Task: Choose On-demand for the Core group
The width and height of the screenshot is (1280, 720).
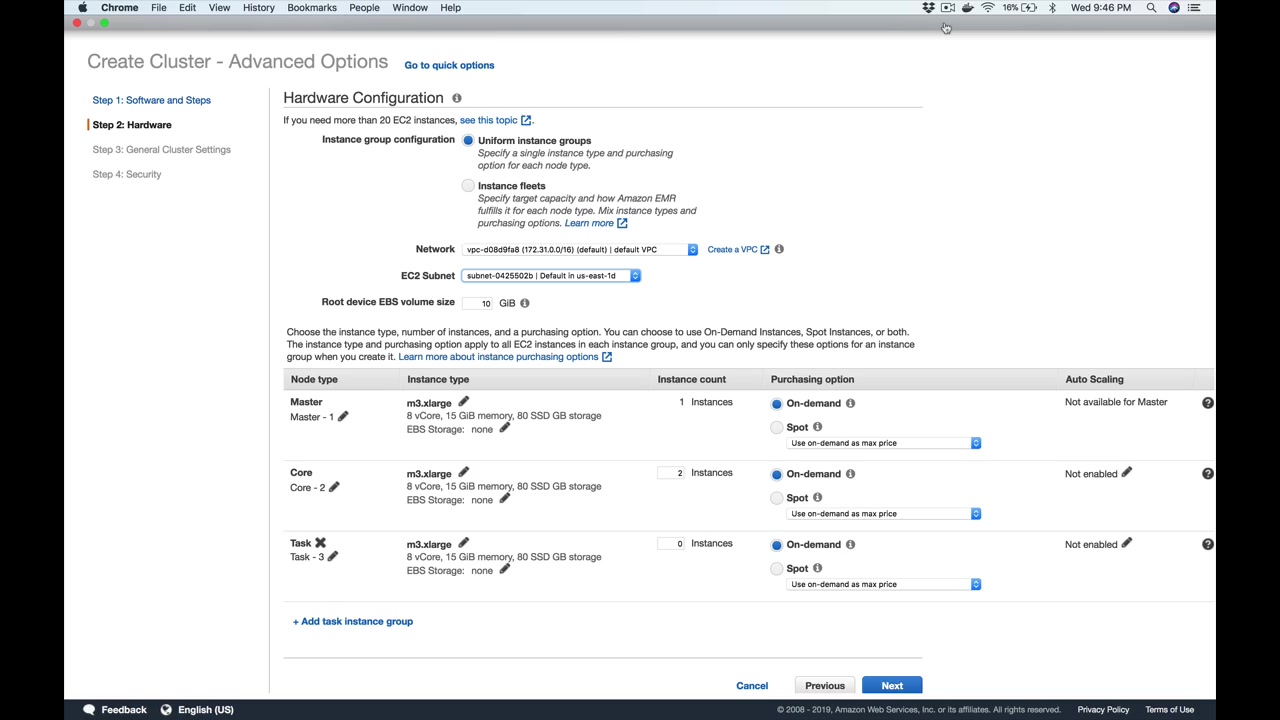Action: click(x=777, y=474)
